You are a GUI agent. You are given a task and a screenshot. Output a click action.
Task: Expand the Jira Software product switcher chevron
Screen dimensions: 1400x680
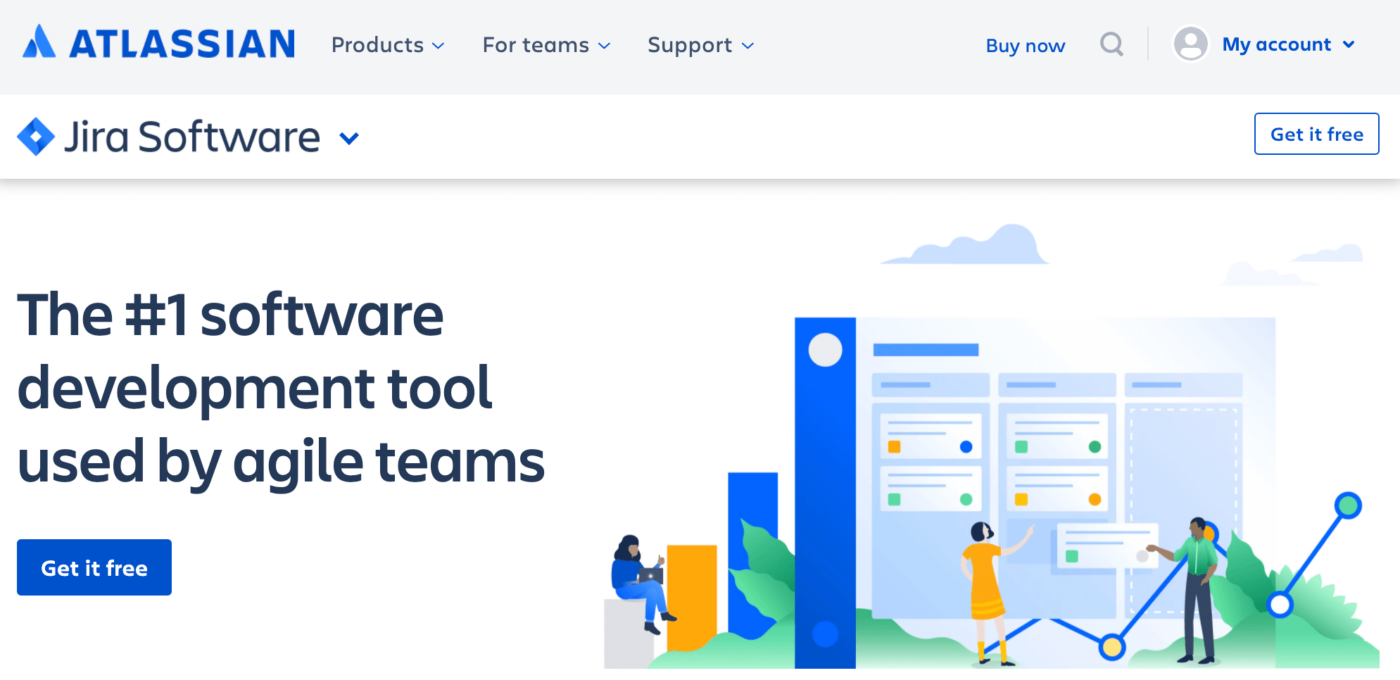point(349,138)
